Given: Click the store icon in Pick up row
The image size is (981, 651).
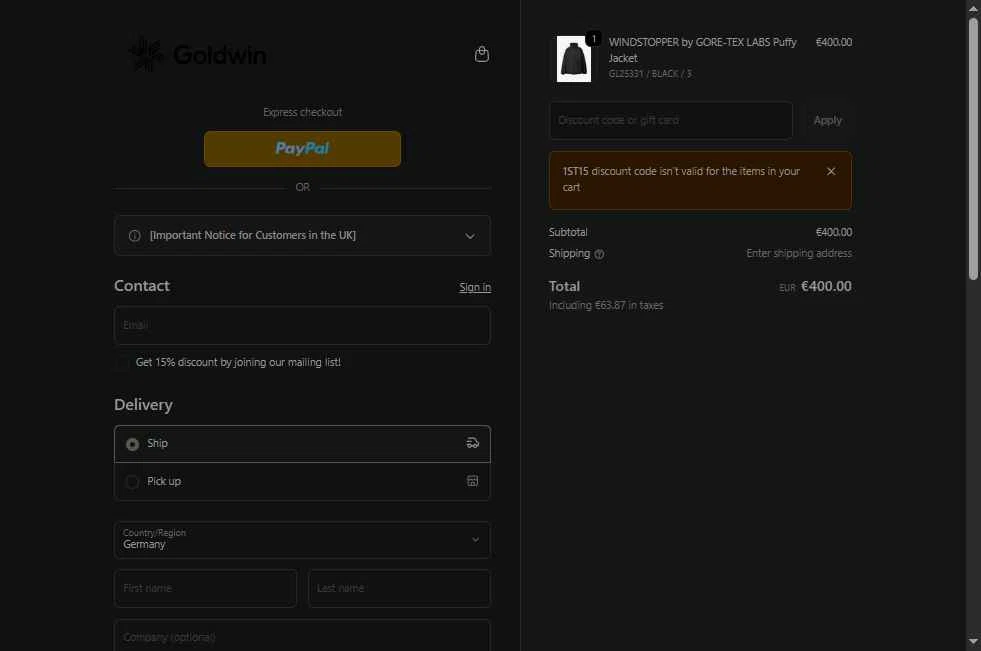Looking at the screenshot, I should [472, 480].
